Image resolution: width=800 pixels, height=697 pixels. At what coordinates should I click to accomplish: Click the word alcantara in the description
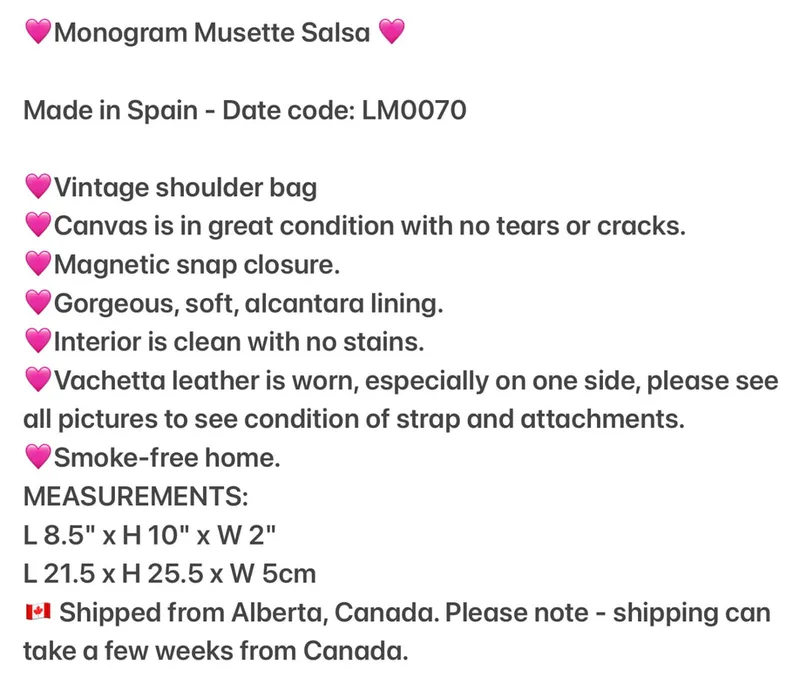[x=304, y=303]
